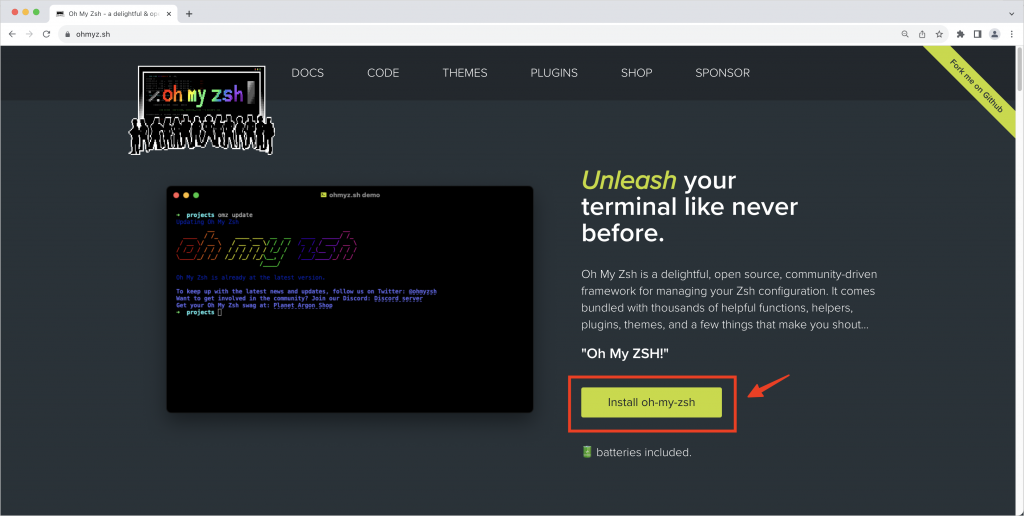
Task: Open the zoom magnifier in address bar
Action: (905, 34)
